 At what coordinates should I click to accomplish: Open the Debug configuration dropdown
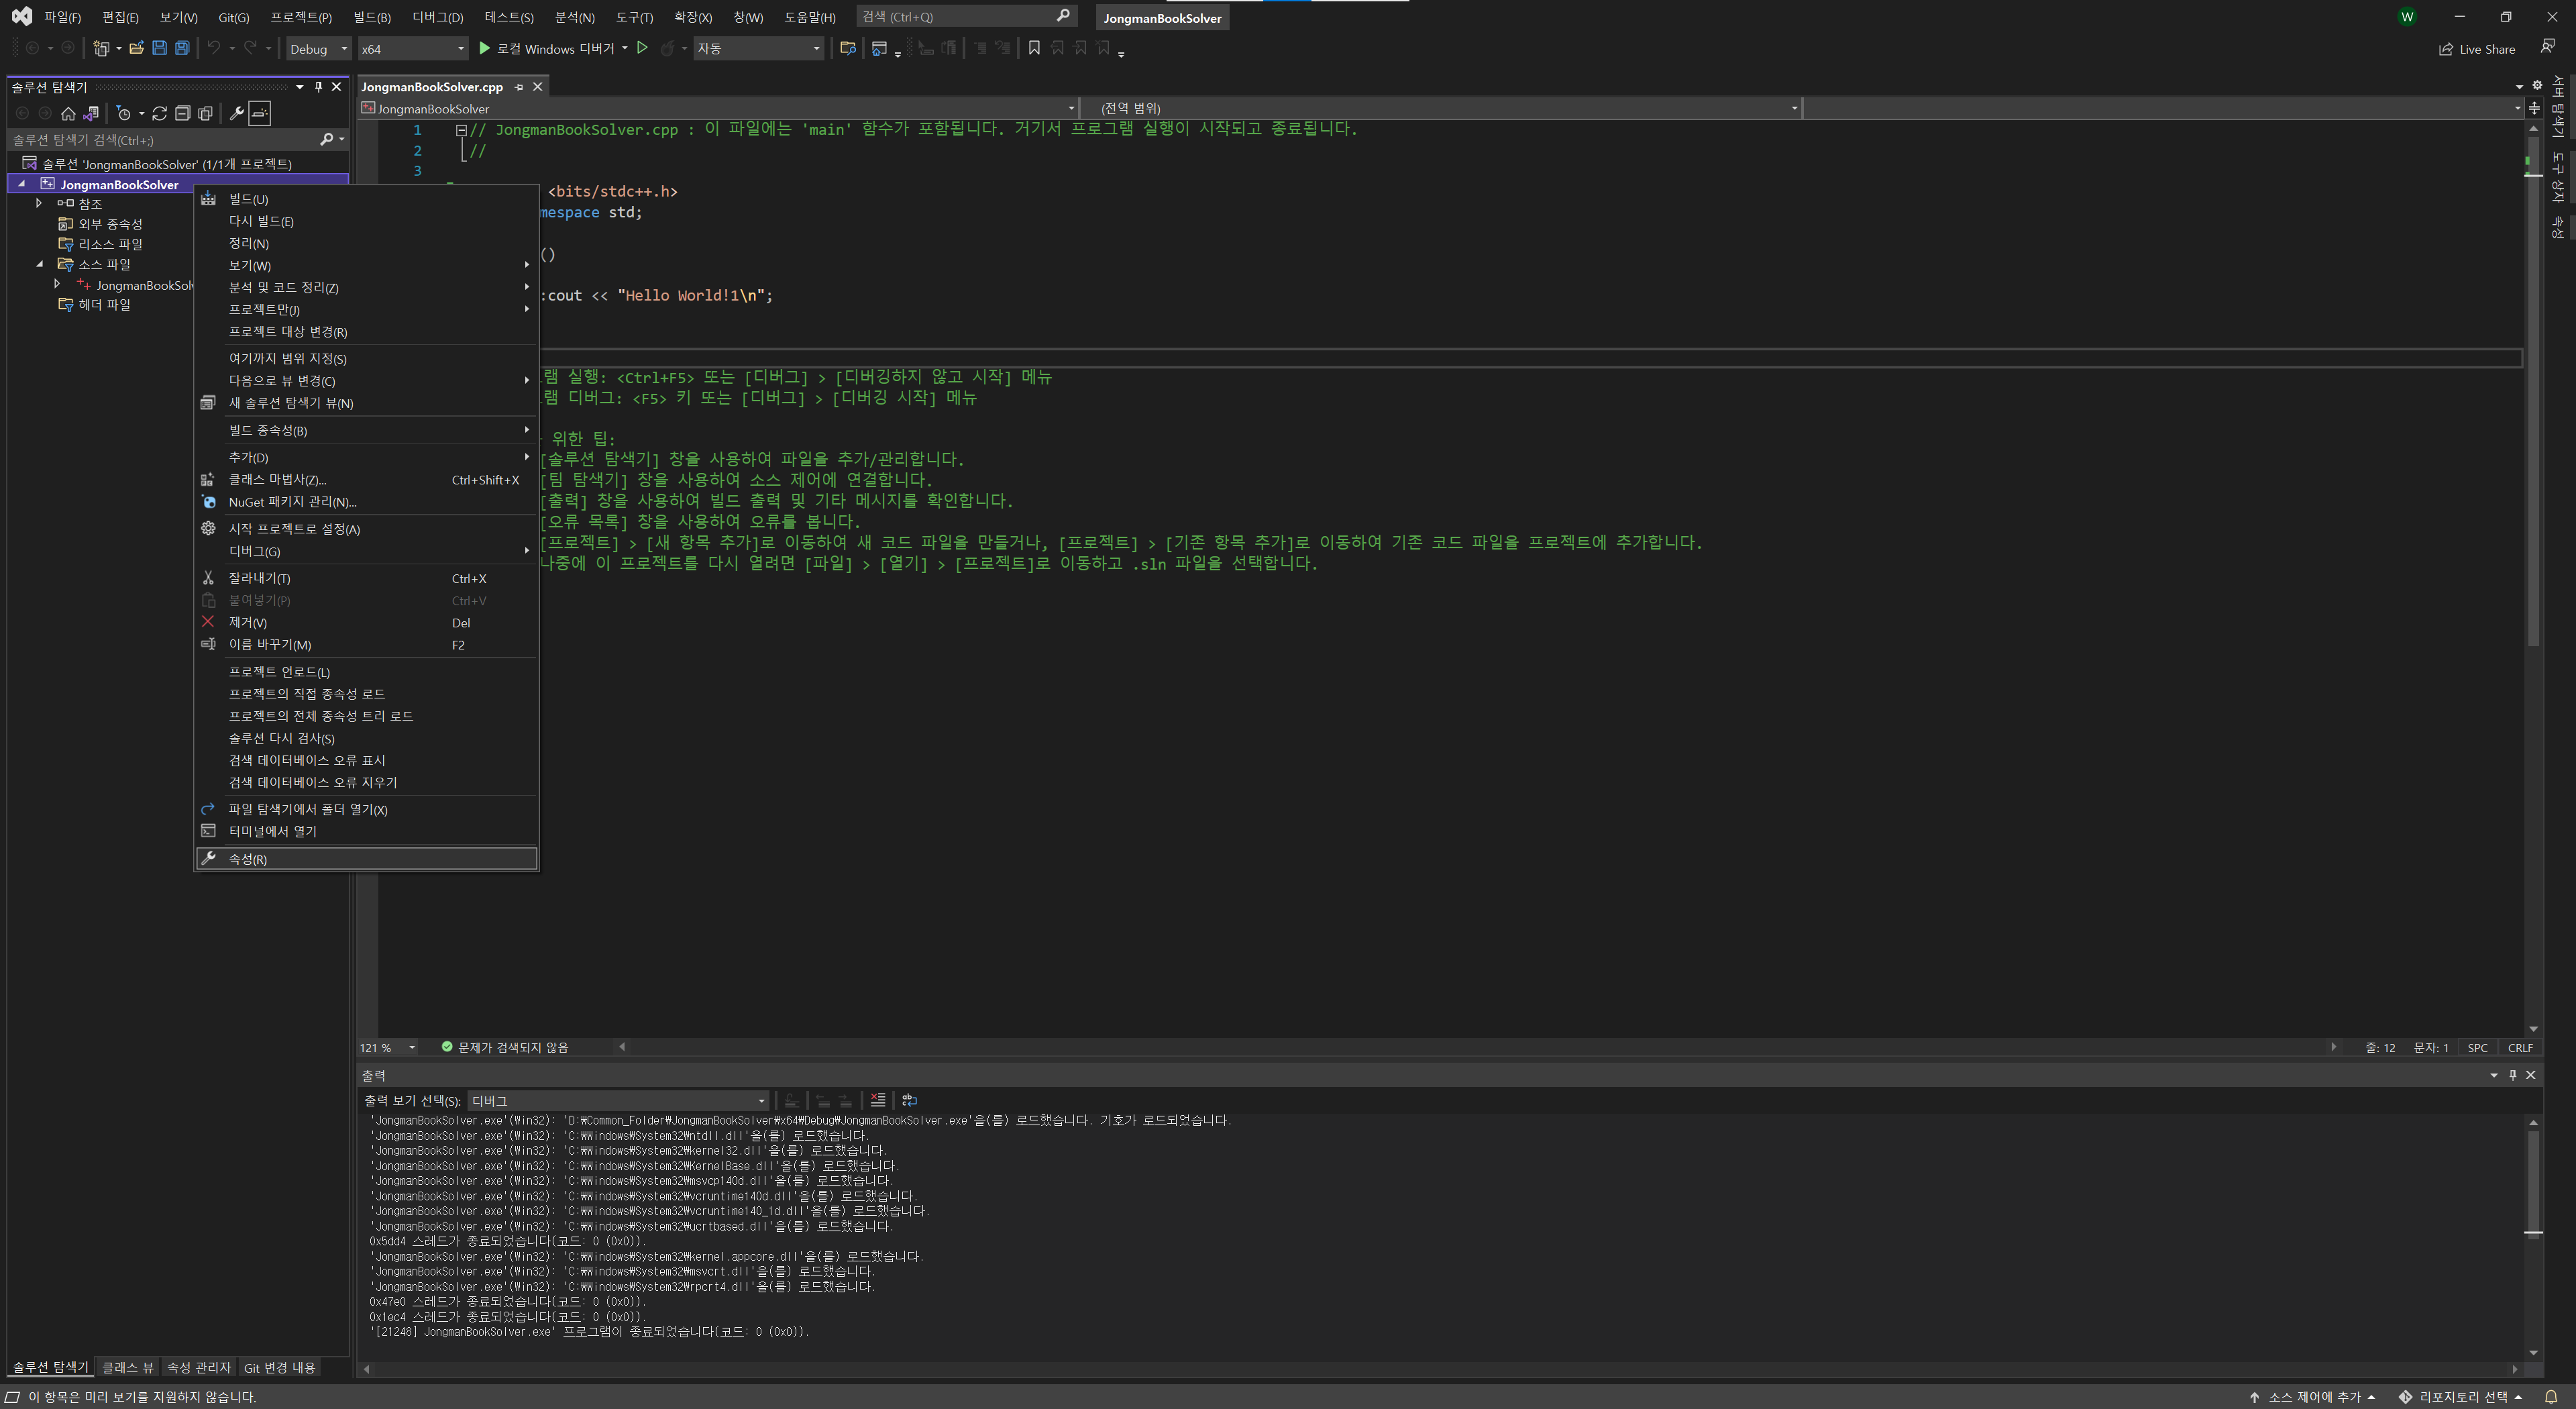click(318, 48)
